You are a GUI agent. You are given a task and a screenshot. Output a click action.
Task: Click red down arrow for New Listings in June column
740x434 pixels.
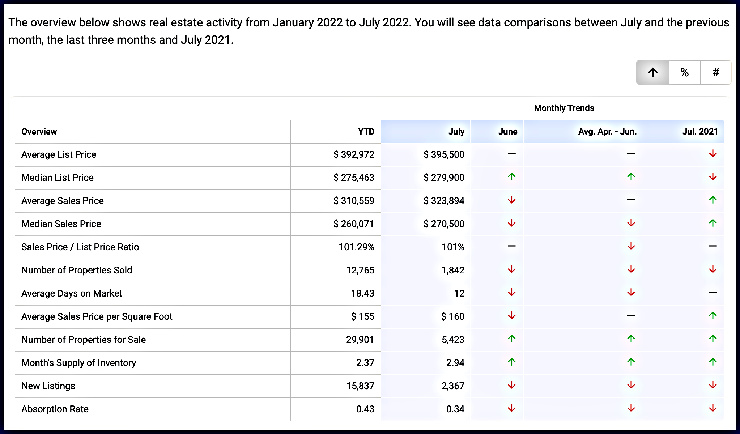coord(511,385)
